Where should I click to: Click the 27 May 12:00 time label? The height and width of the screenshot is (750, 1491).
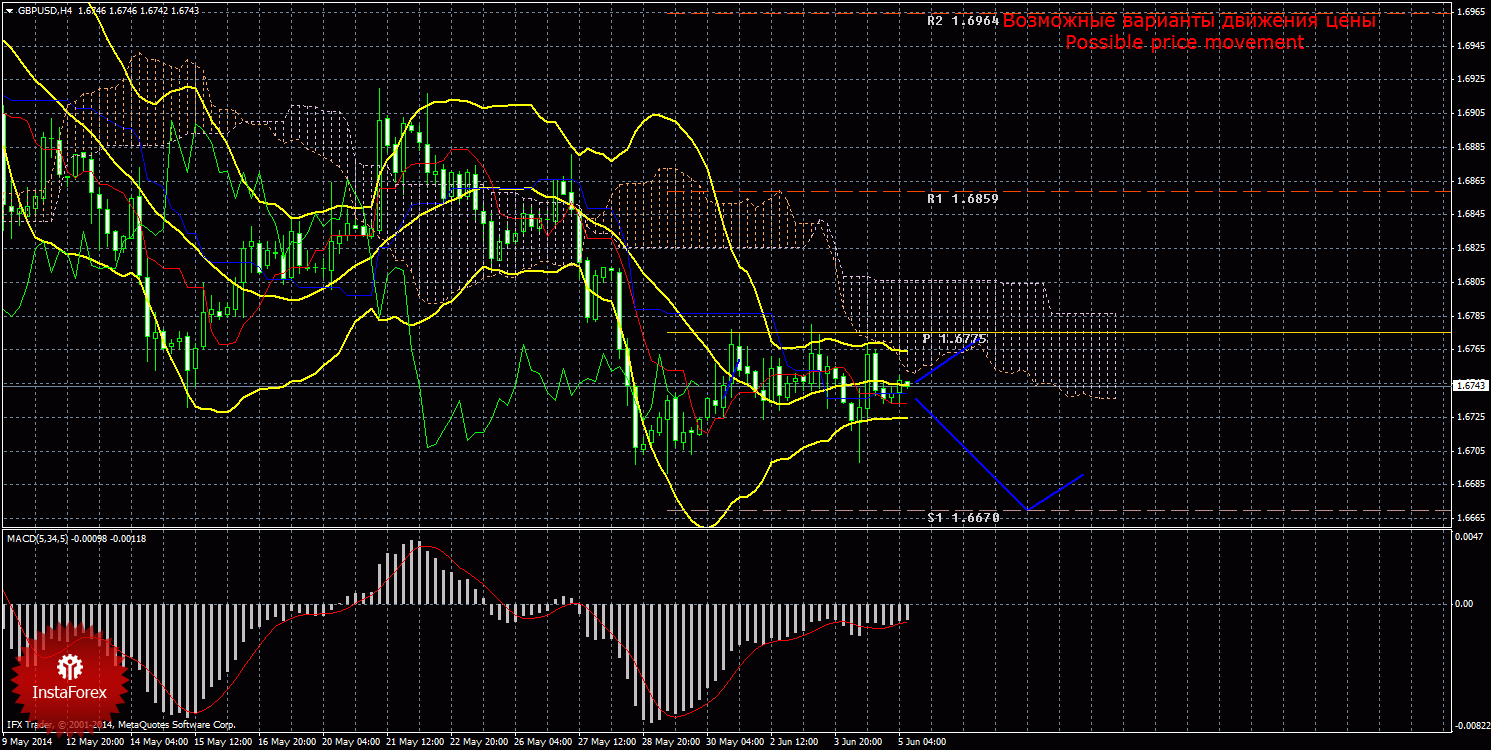click(x=607, y=743)
